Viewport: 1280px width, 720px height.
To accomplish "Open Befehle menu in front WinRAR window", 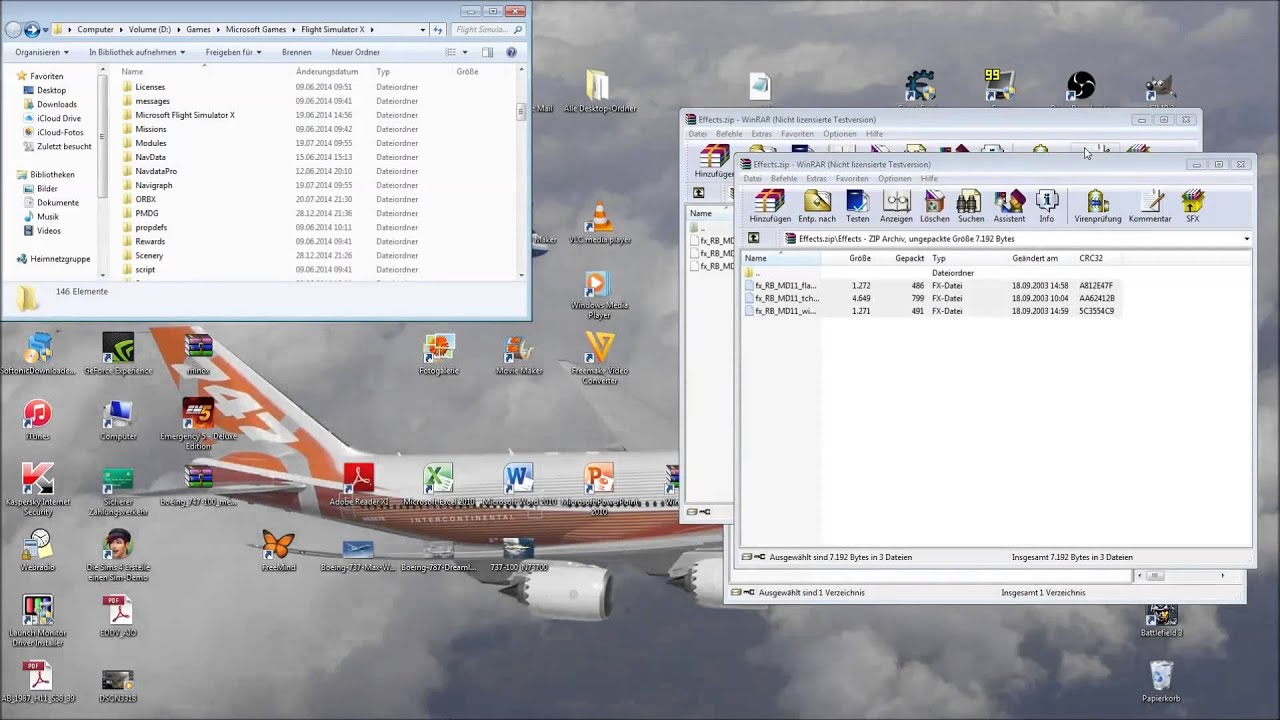I will pyautogui.click(x=784, y=179).
